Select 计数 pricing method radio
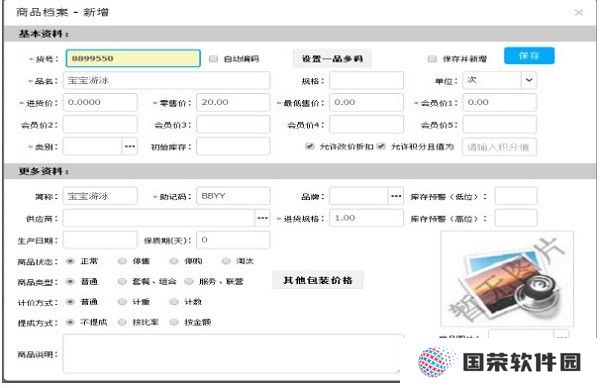This screenshot has height=388, width=600. pos(174,302)
